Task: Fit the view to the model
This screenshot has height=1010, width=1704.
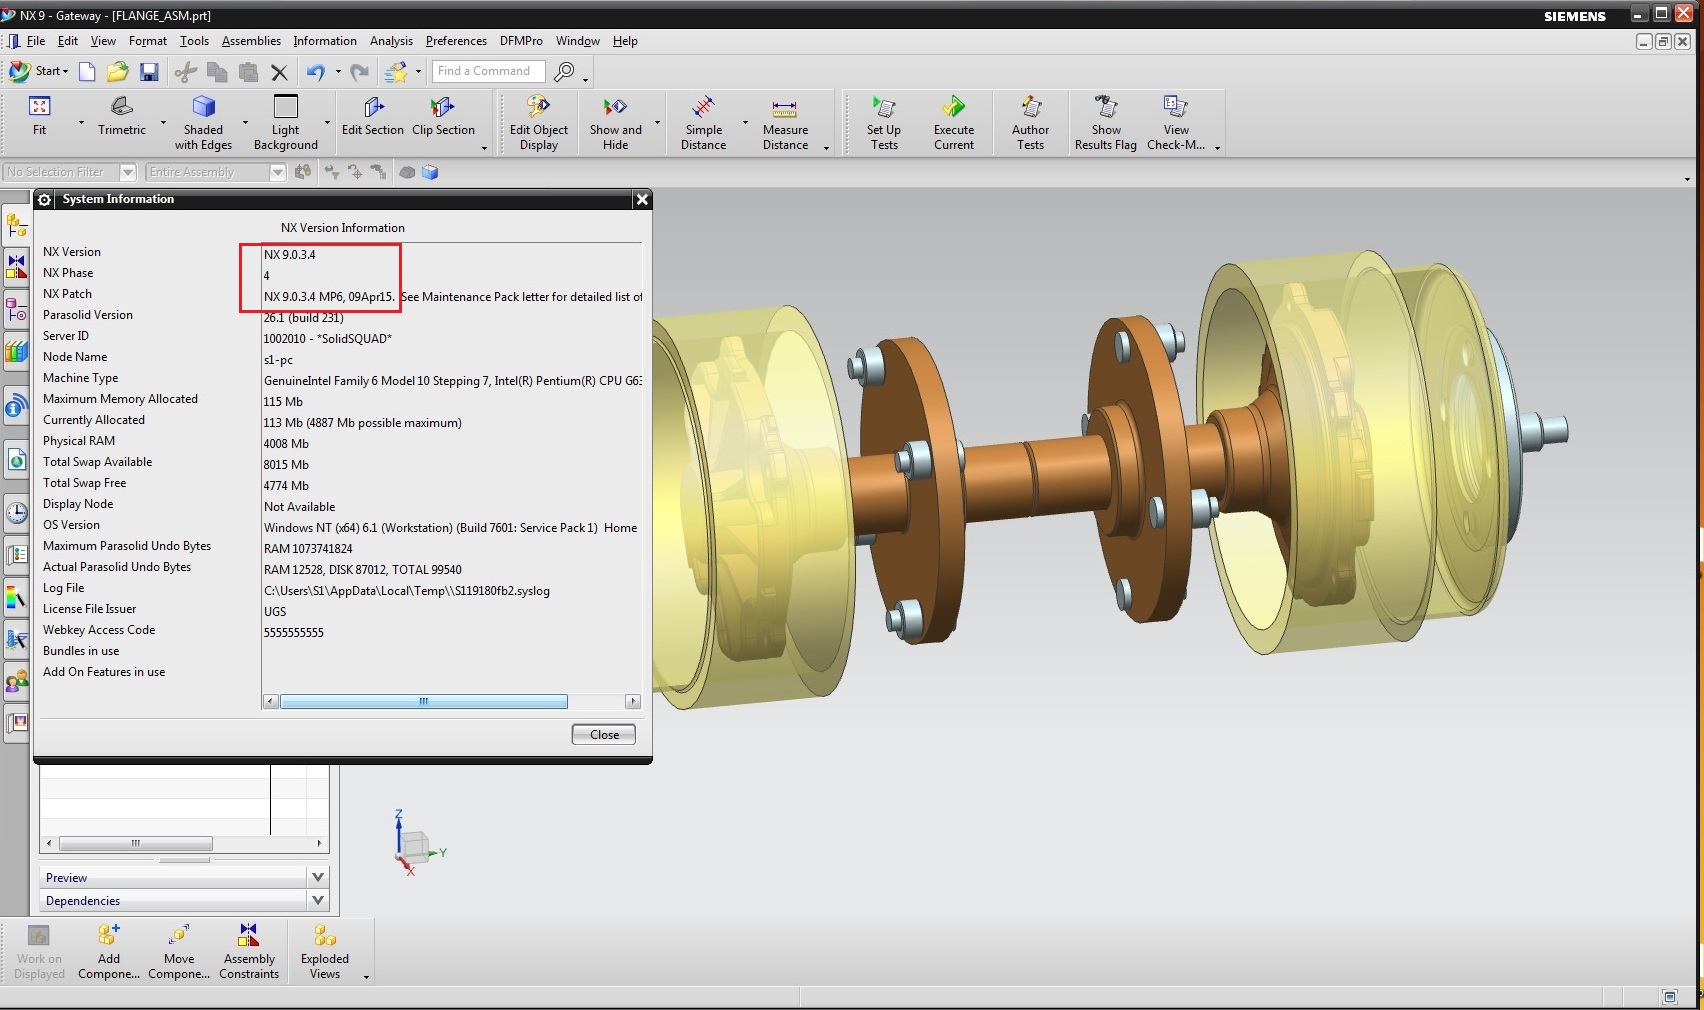Action: click(40, 118)
